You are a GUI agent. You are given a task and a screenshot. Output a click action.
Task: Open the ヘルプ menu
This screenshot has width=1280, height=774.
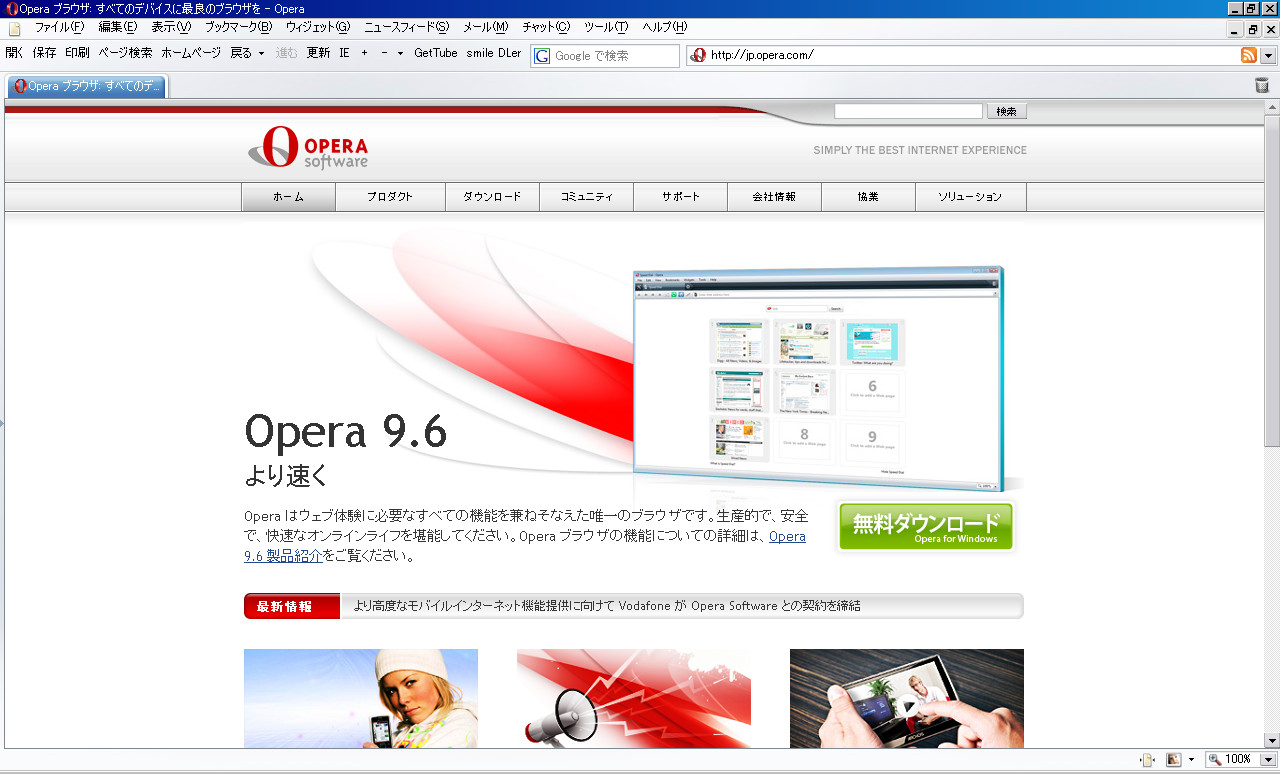[x=665, y=27]
